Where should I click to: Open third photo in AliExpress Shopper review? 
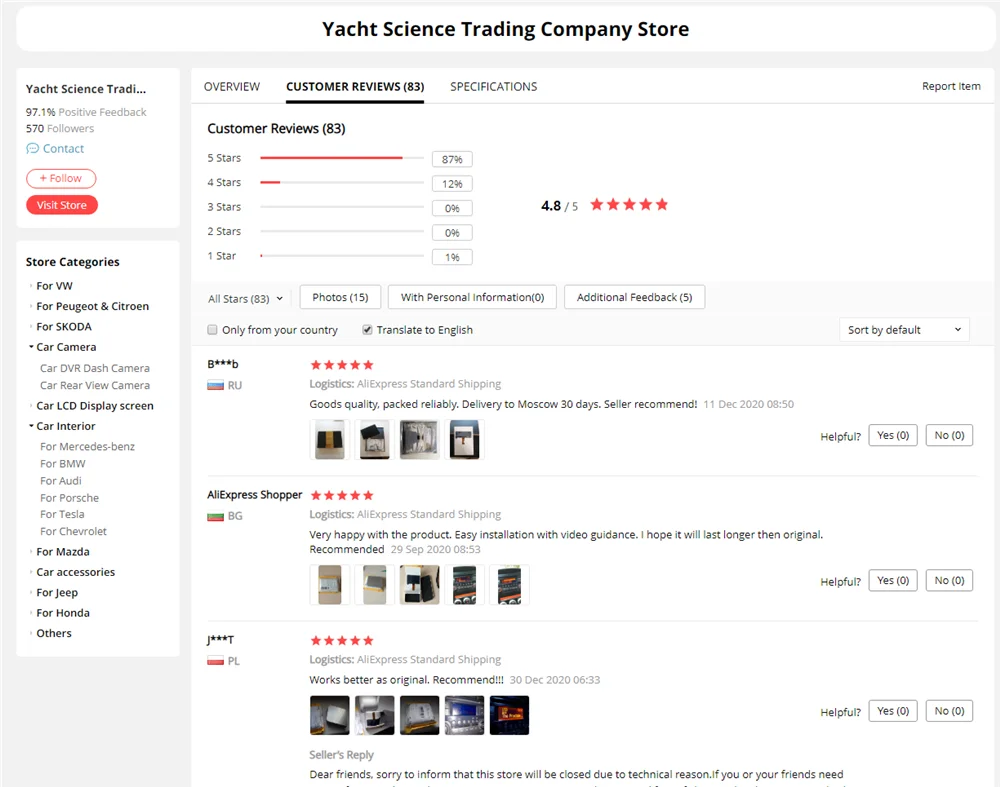click(x=419, y=585)
